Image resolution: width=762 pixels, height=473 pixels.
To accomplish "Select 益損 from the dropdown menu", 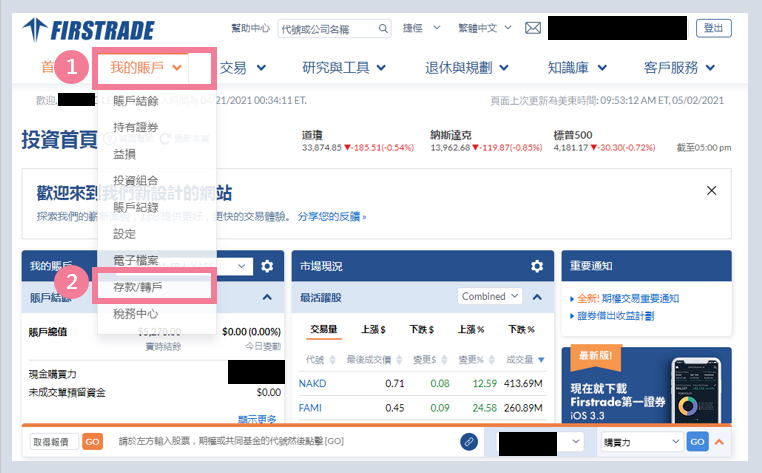I will click(124, 154).
